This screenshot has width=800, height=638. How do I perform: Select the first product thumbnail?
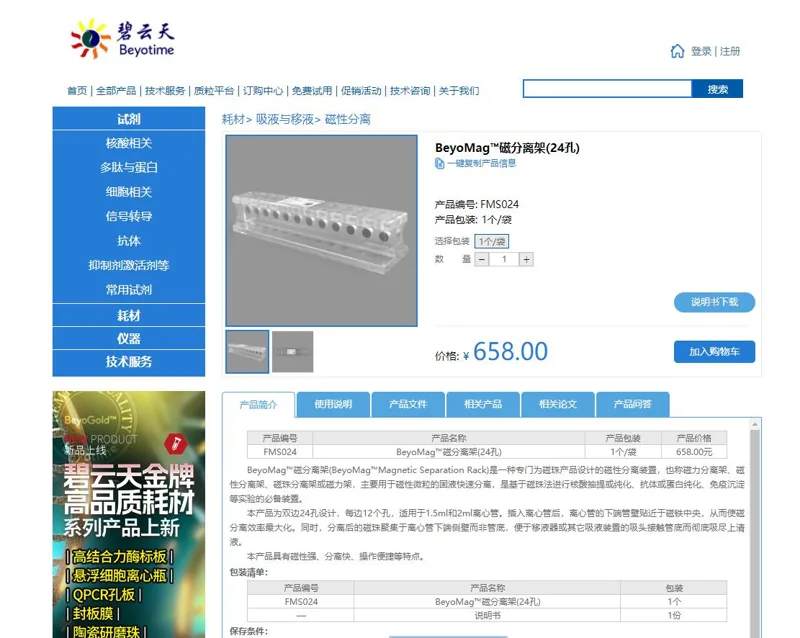247,352
